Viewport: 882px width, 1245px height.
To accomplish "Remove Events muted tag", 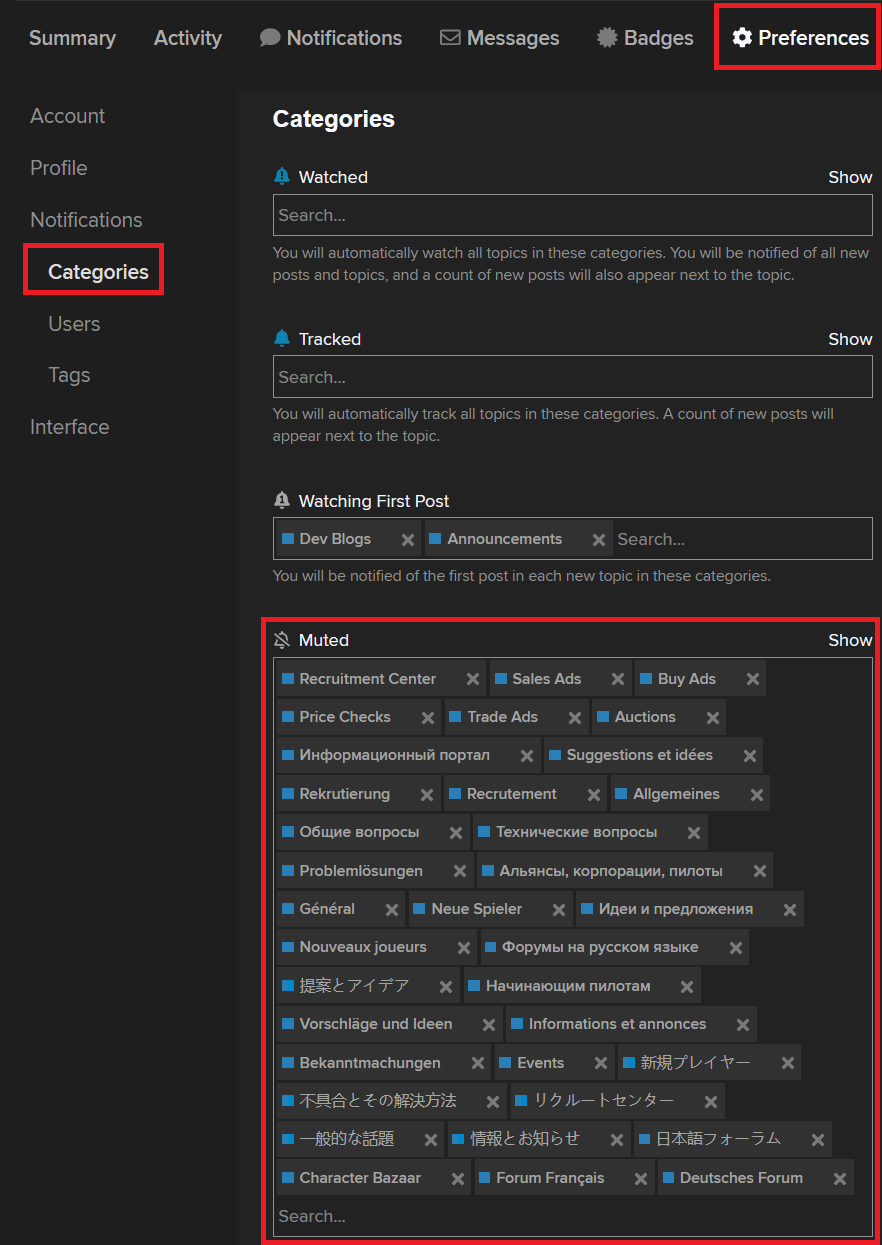I will (601, 1063).
